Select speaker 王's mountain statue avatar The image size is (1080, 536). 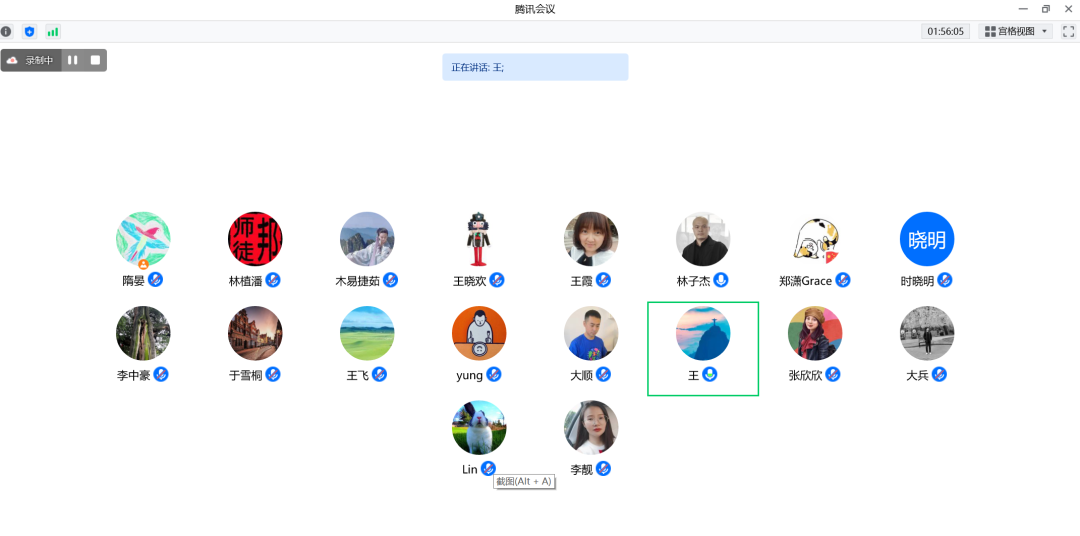click(x=703, y=333)
